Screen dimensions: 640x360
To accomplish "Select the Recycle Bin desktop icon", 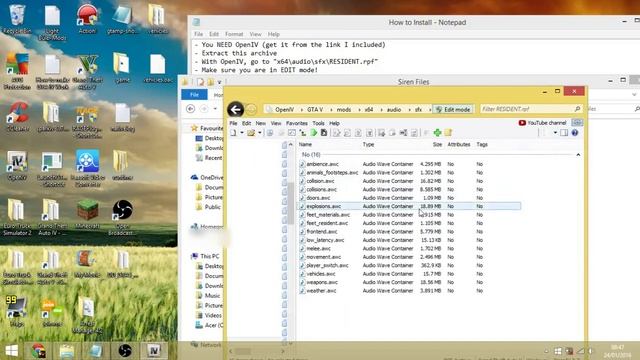I will [17, 20].
